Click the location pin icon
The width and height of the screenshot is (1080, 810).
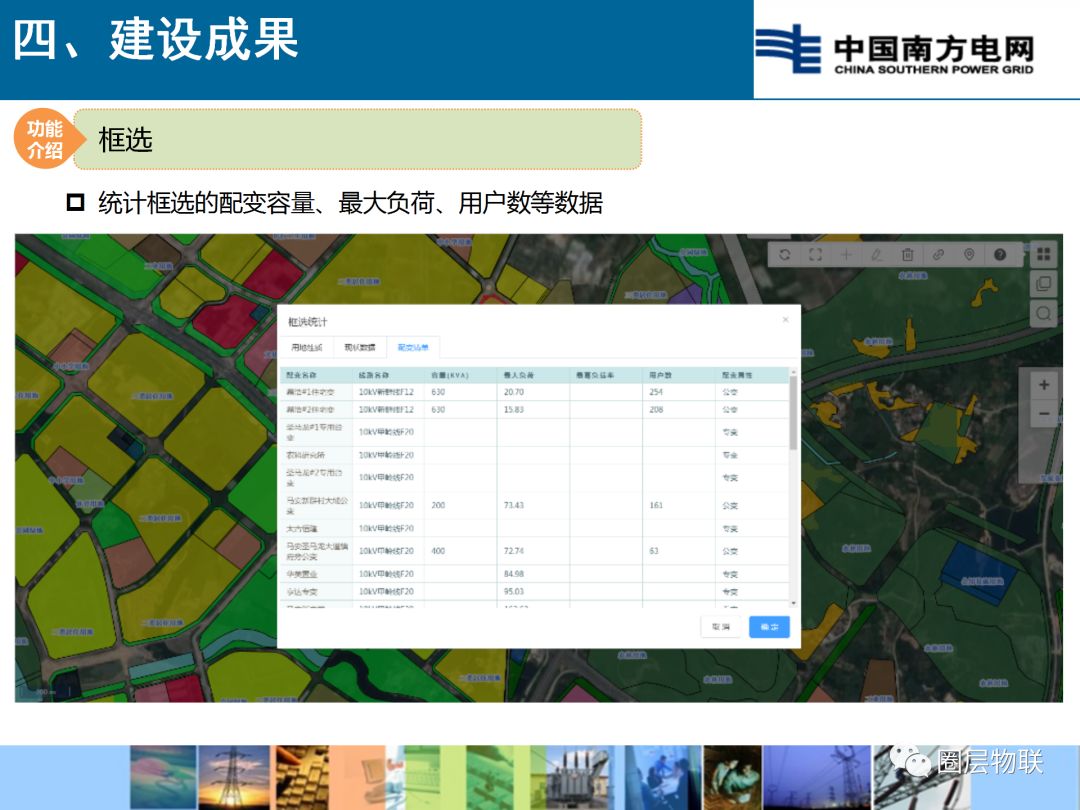coord(969,255)
